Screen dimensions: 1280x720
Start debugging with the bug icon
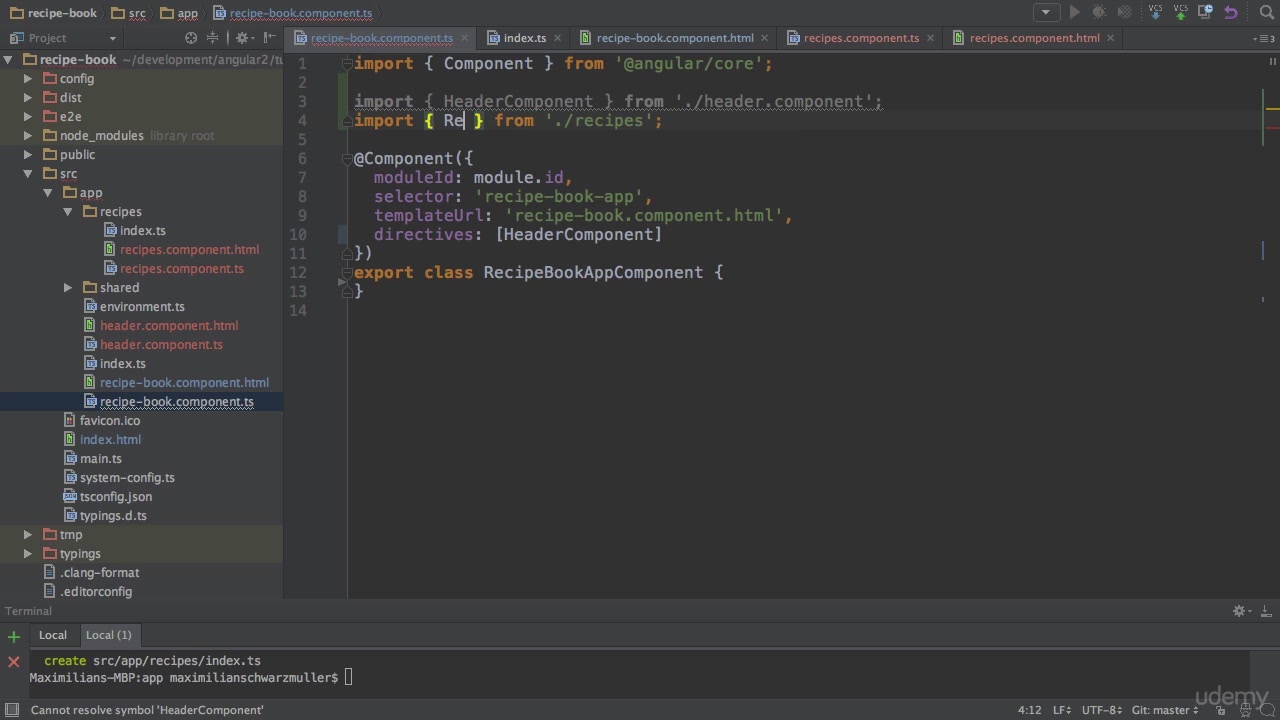point(1100,13)
